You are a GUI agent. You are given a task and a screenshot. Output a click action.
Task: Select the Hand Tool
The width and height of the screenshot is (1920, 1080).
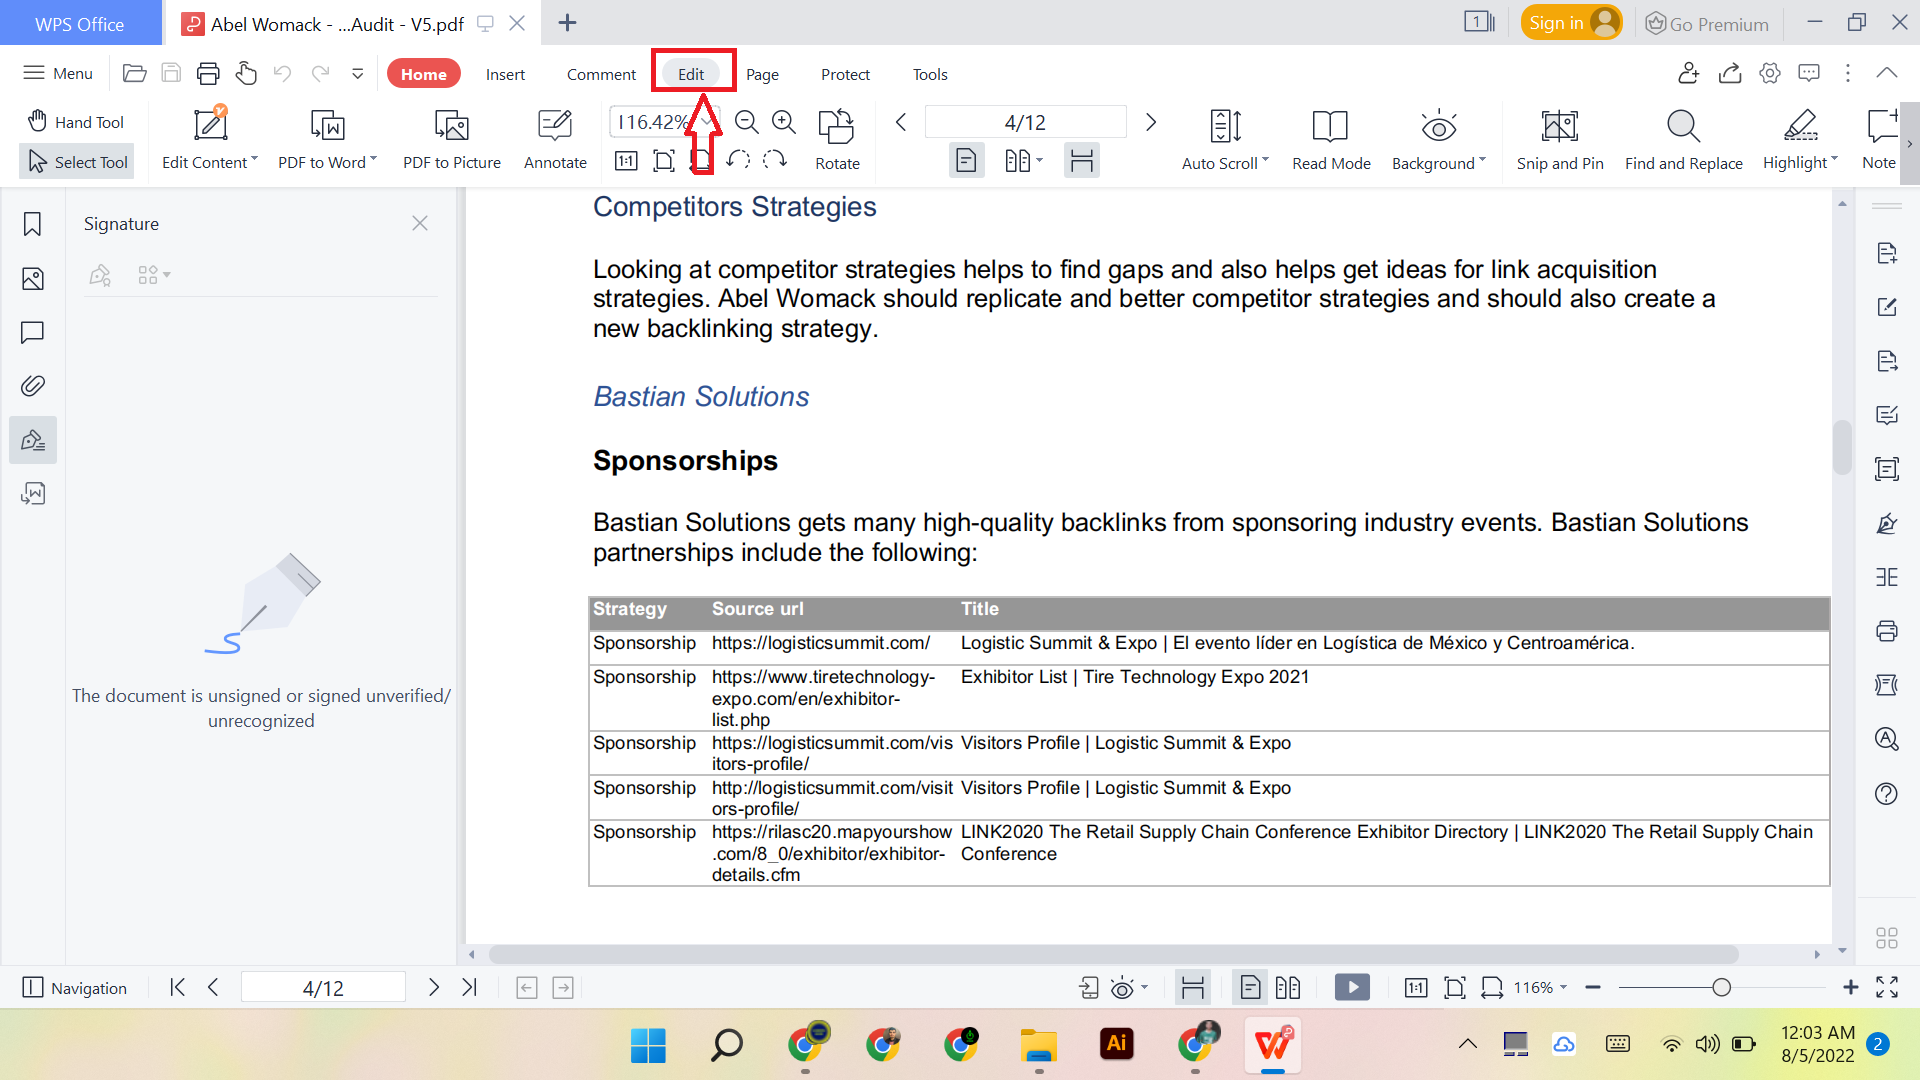75,121
